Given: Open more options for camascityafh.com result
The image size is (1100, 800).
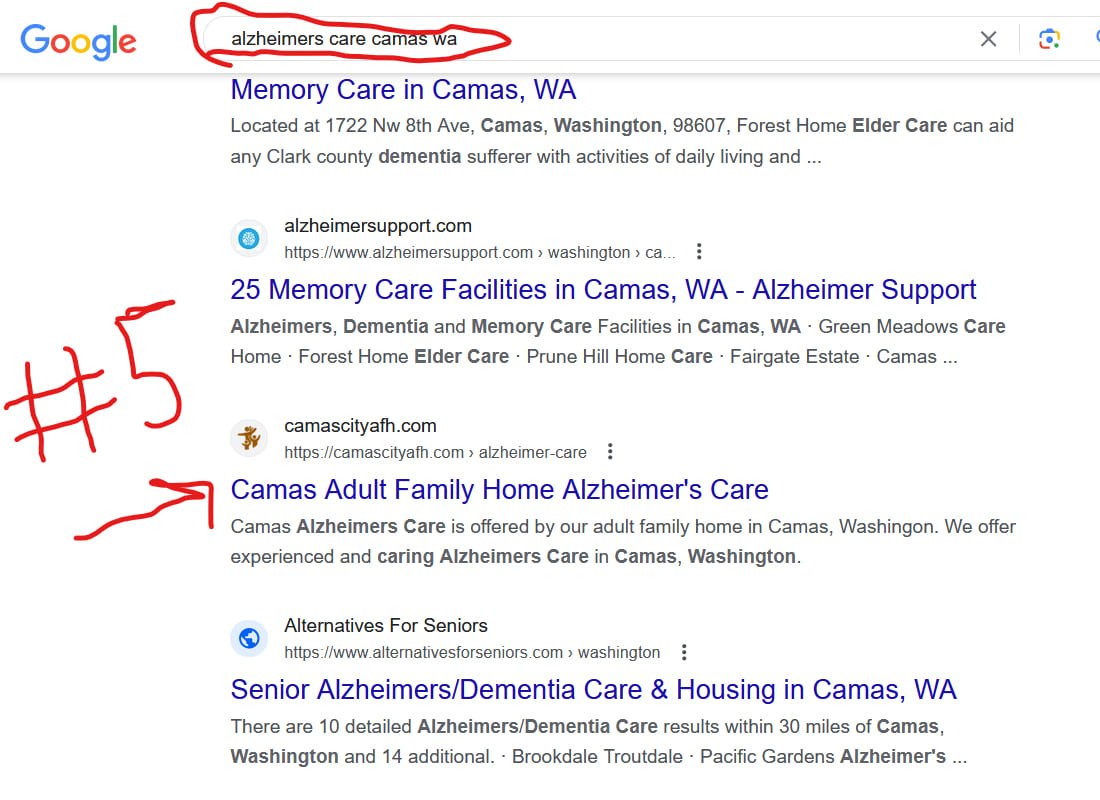Looking at the screenshot, I should click(610, 451).
